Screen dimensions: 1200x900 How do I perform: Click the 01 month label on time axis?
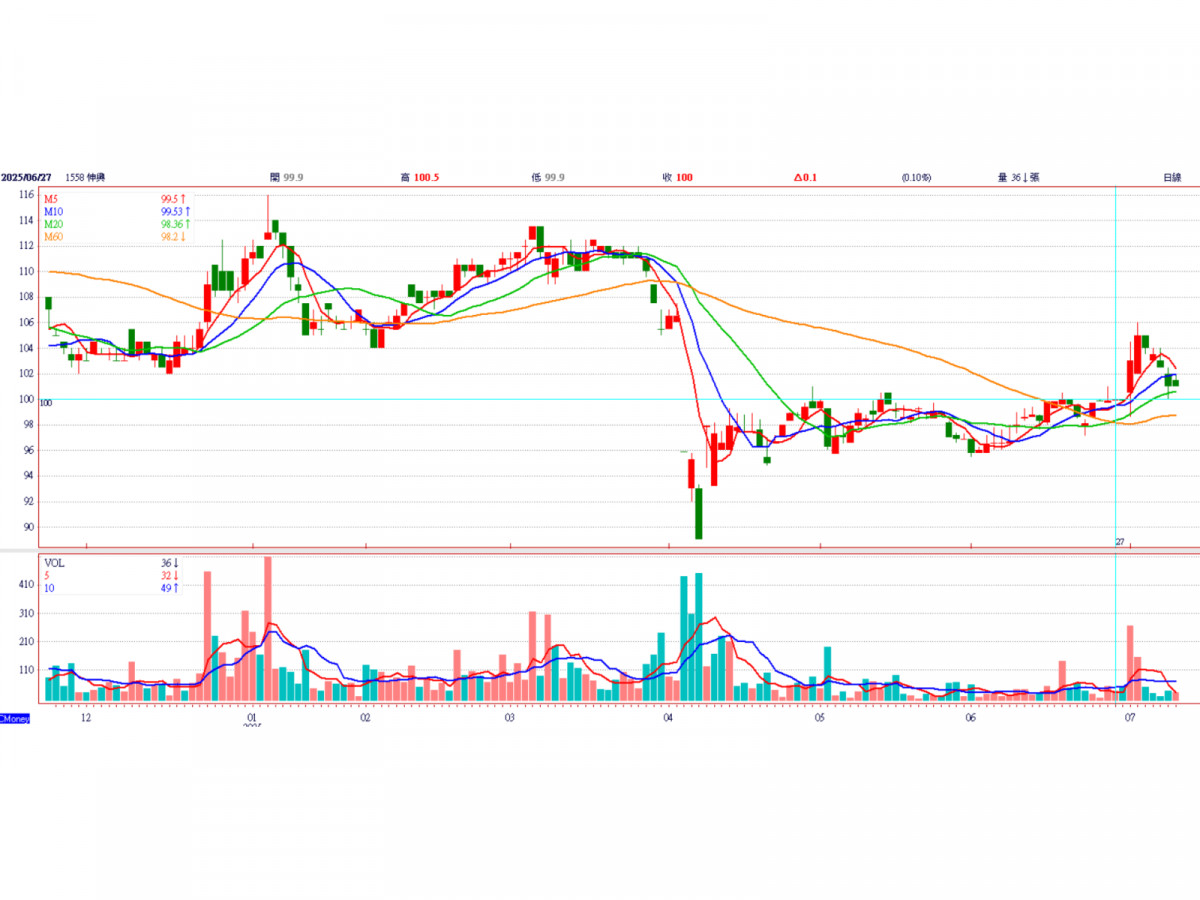tap(252, 718)
